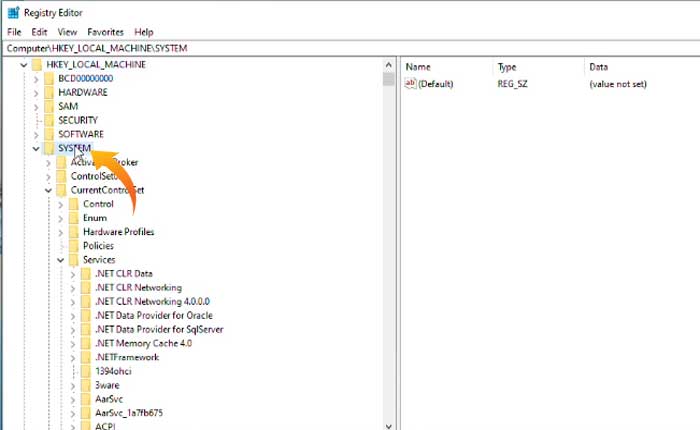The height and width of the screenshot is (430, 700).
Task: Click the Enum folder icon
Action: [74, 218]
